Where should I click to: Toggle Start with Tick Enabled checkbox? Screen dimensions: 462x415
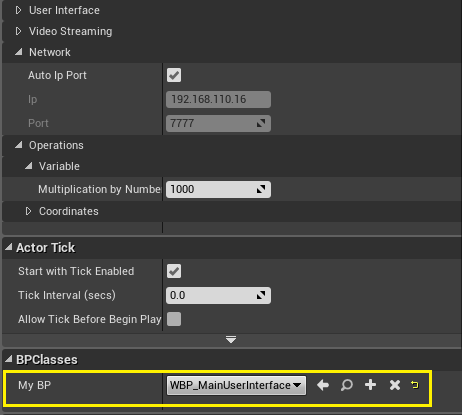point(174,271)
